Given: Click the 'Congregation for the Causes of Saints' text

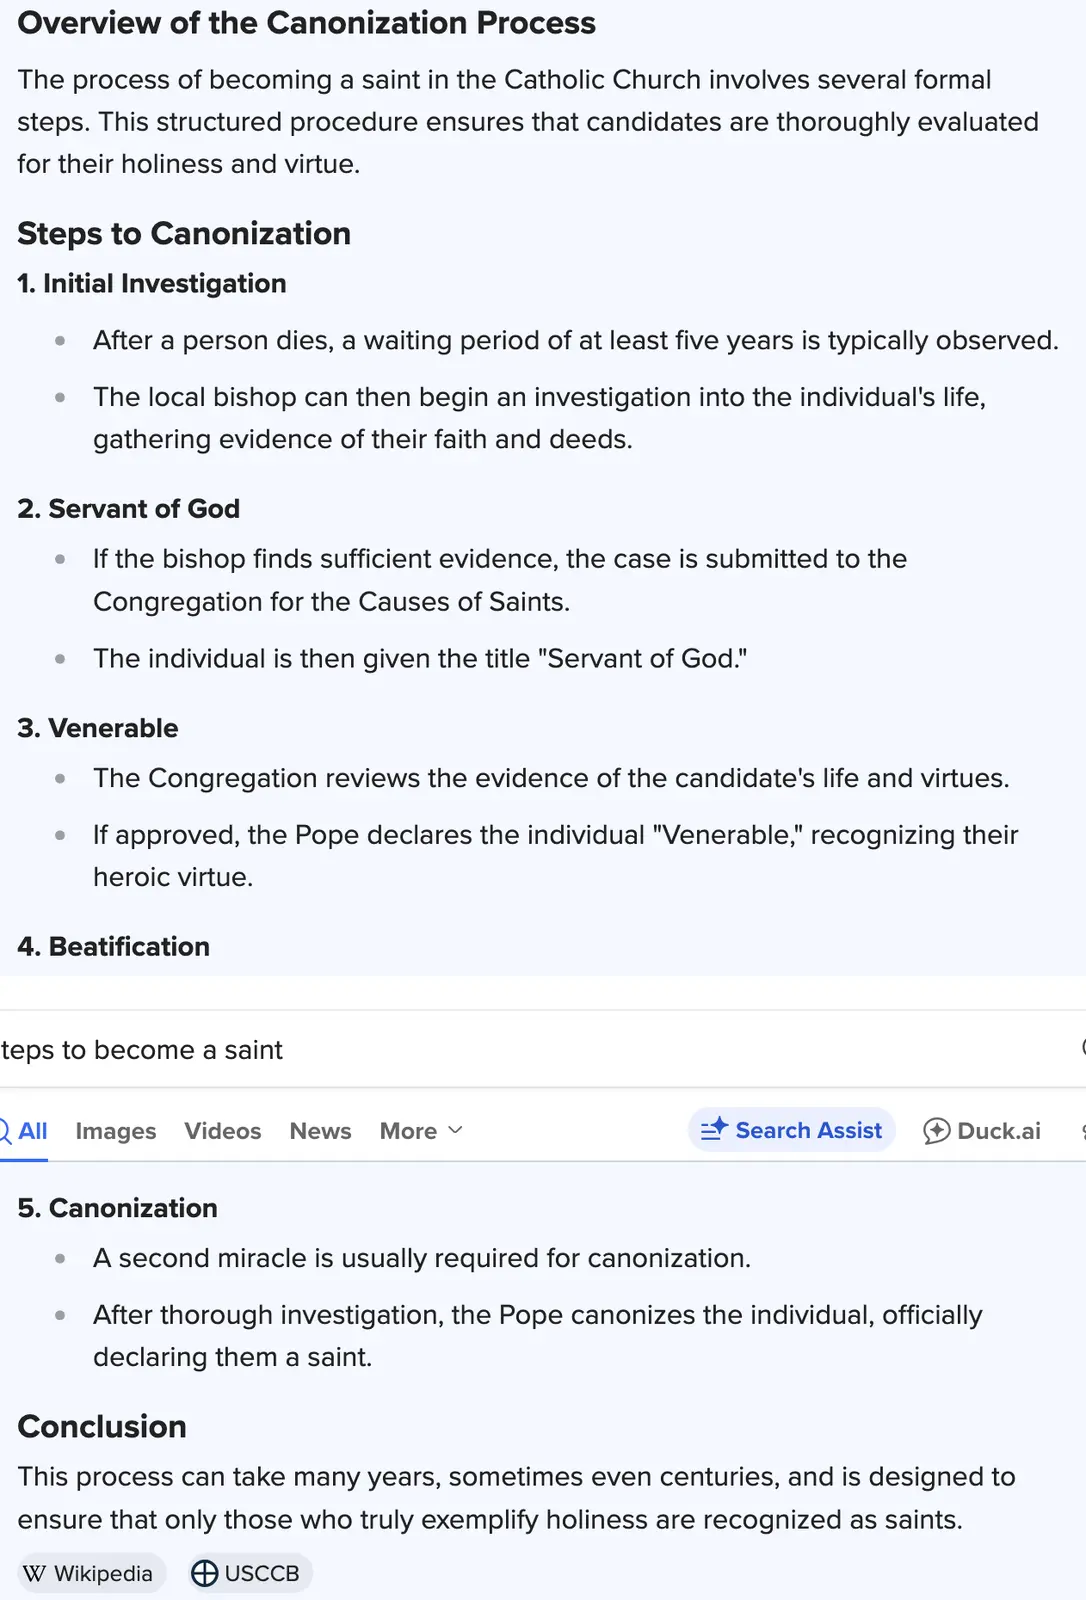Looking at the screenshot, I should [x=331, y=602].
